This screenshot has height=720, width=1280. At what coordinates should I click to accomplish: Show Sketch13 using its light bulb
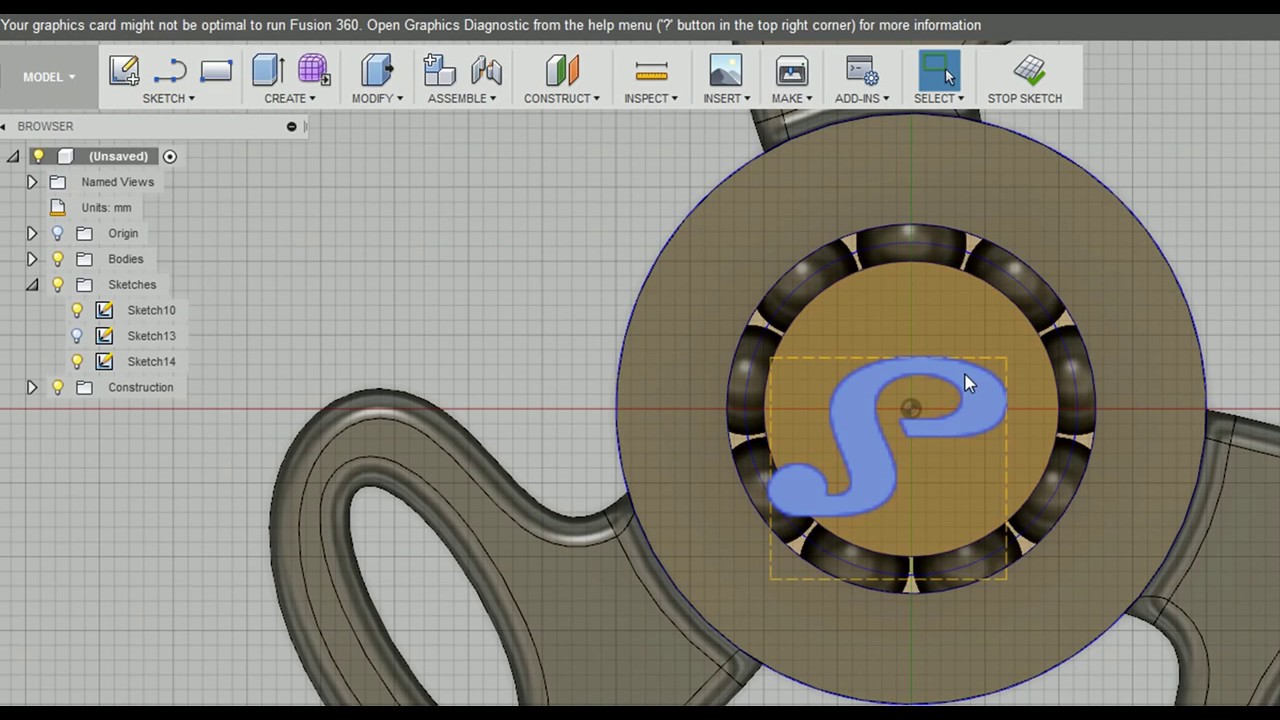[77, 336]
